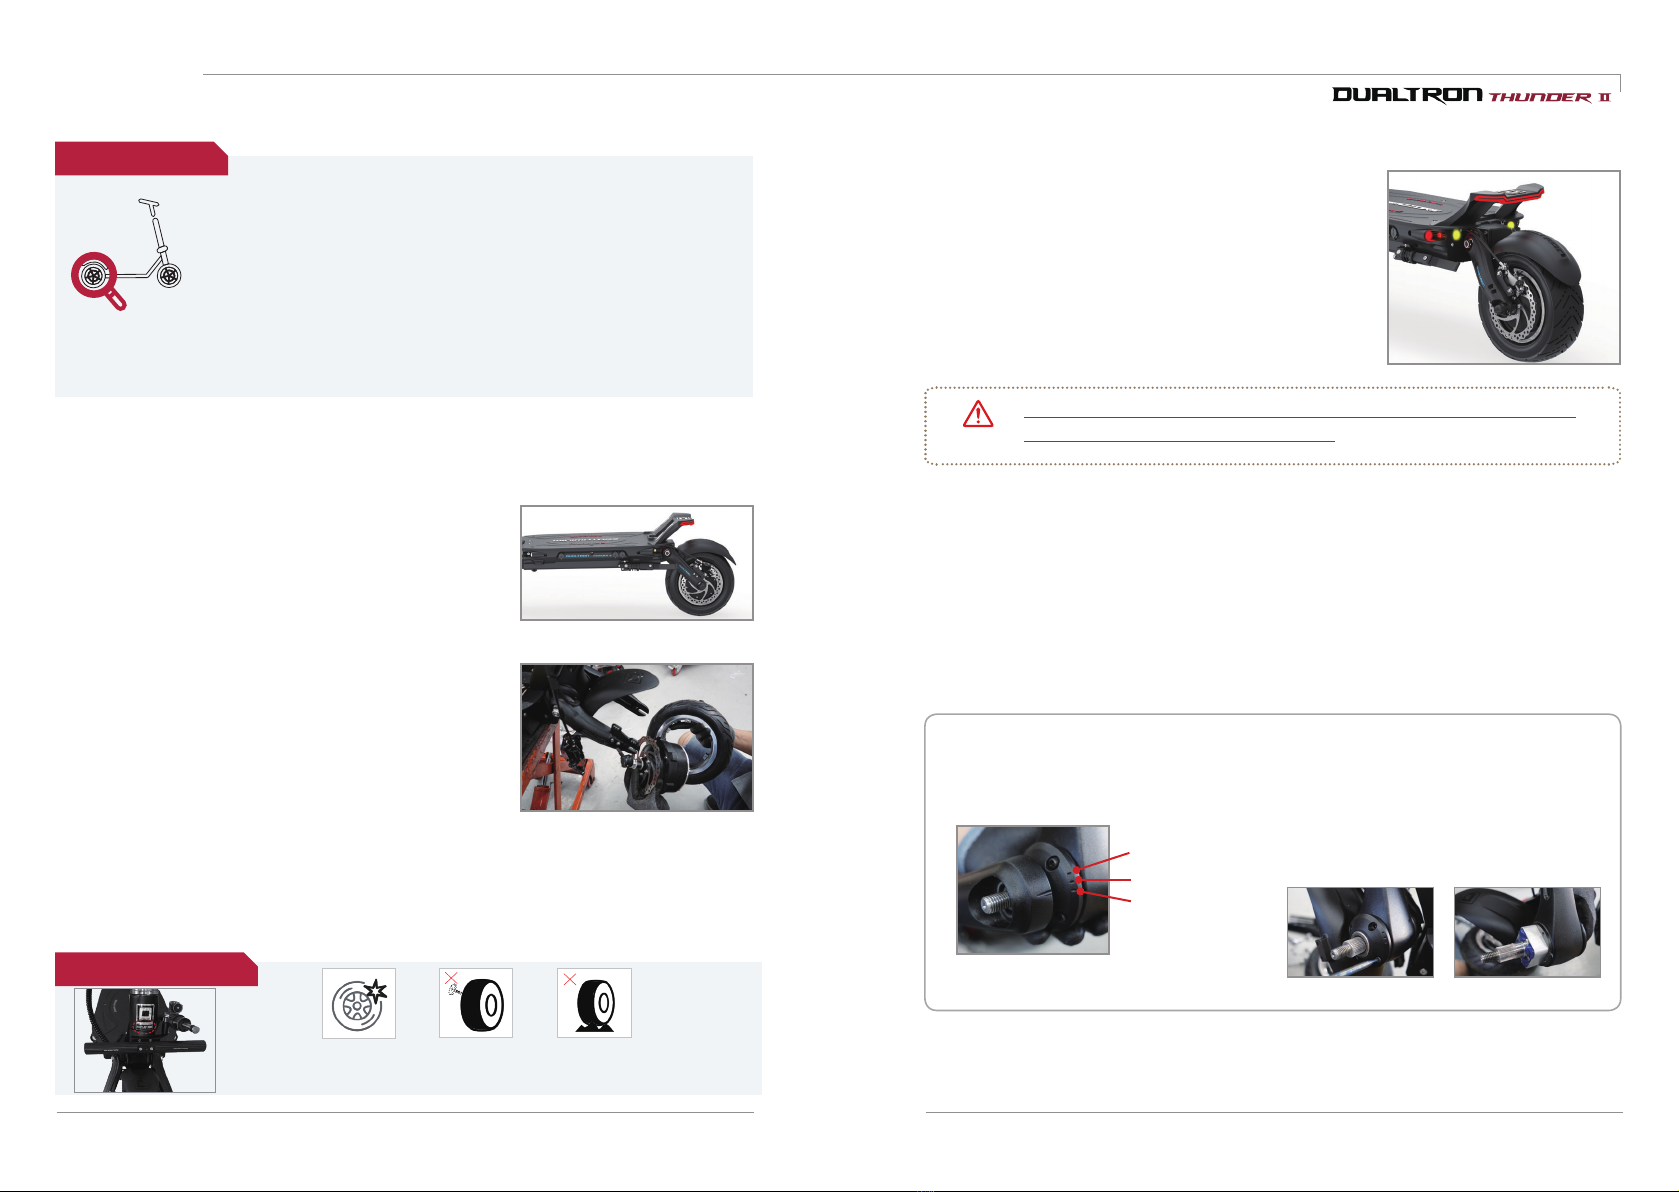Click the tire puncture burst icon
This screenshot has height=1192, width=1679.
(x=359, y=1003)
